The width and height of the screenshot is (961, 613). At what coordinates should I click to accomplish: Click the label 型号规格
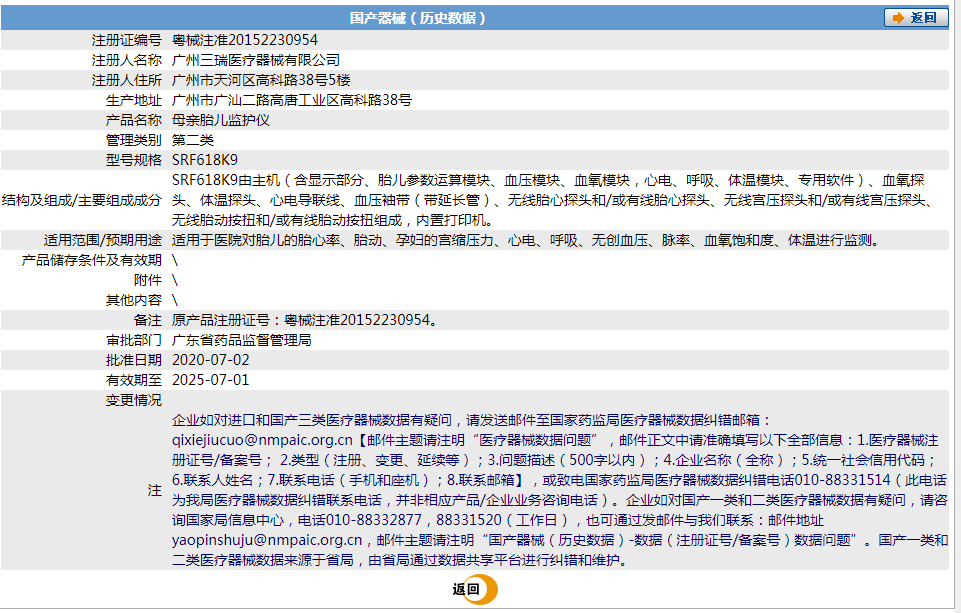tap(134, 160)
